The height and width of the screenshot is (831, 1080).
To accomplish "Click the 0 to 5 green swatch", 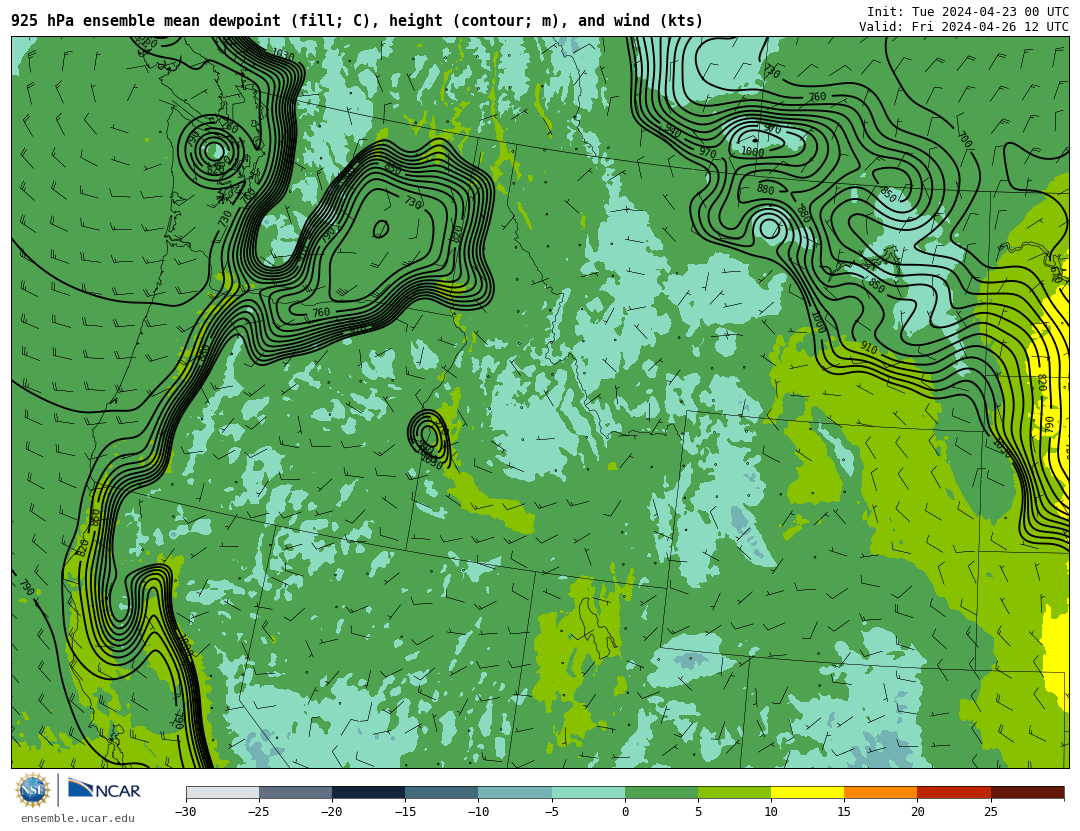I will pos(661,792).
